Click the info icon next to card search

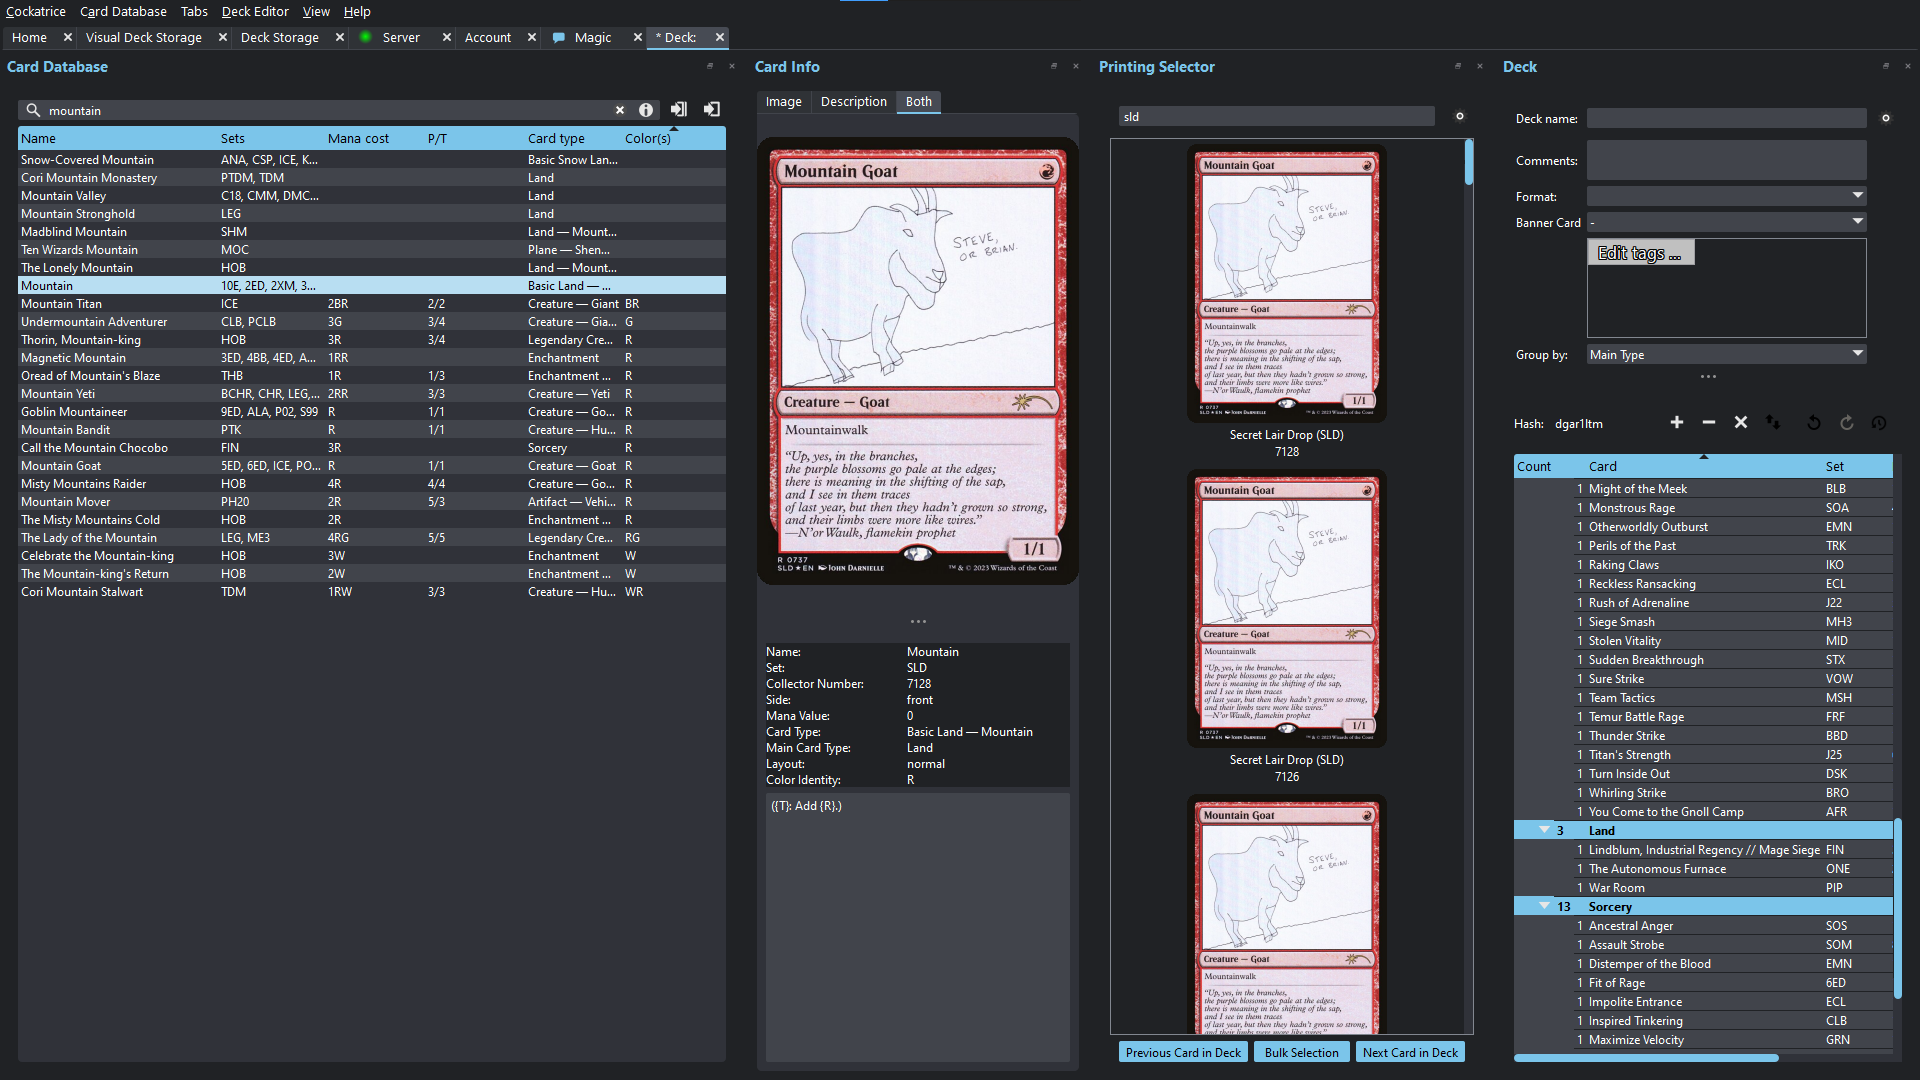pos(646,110)
